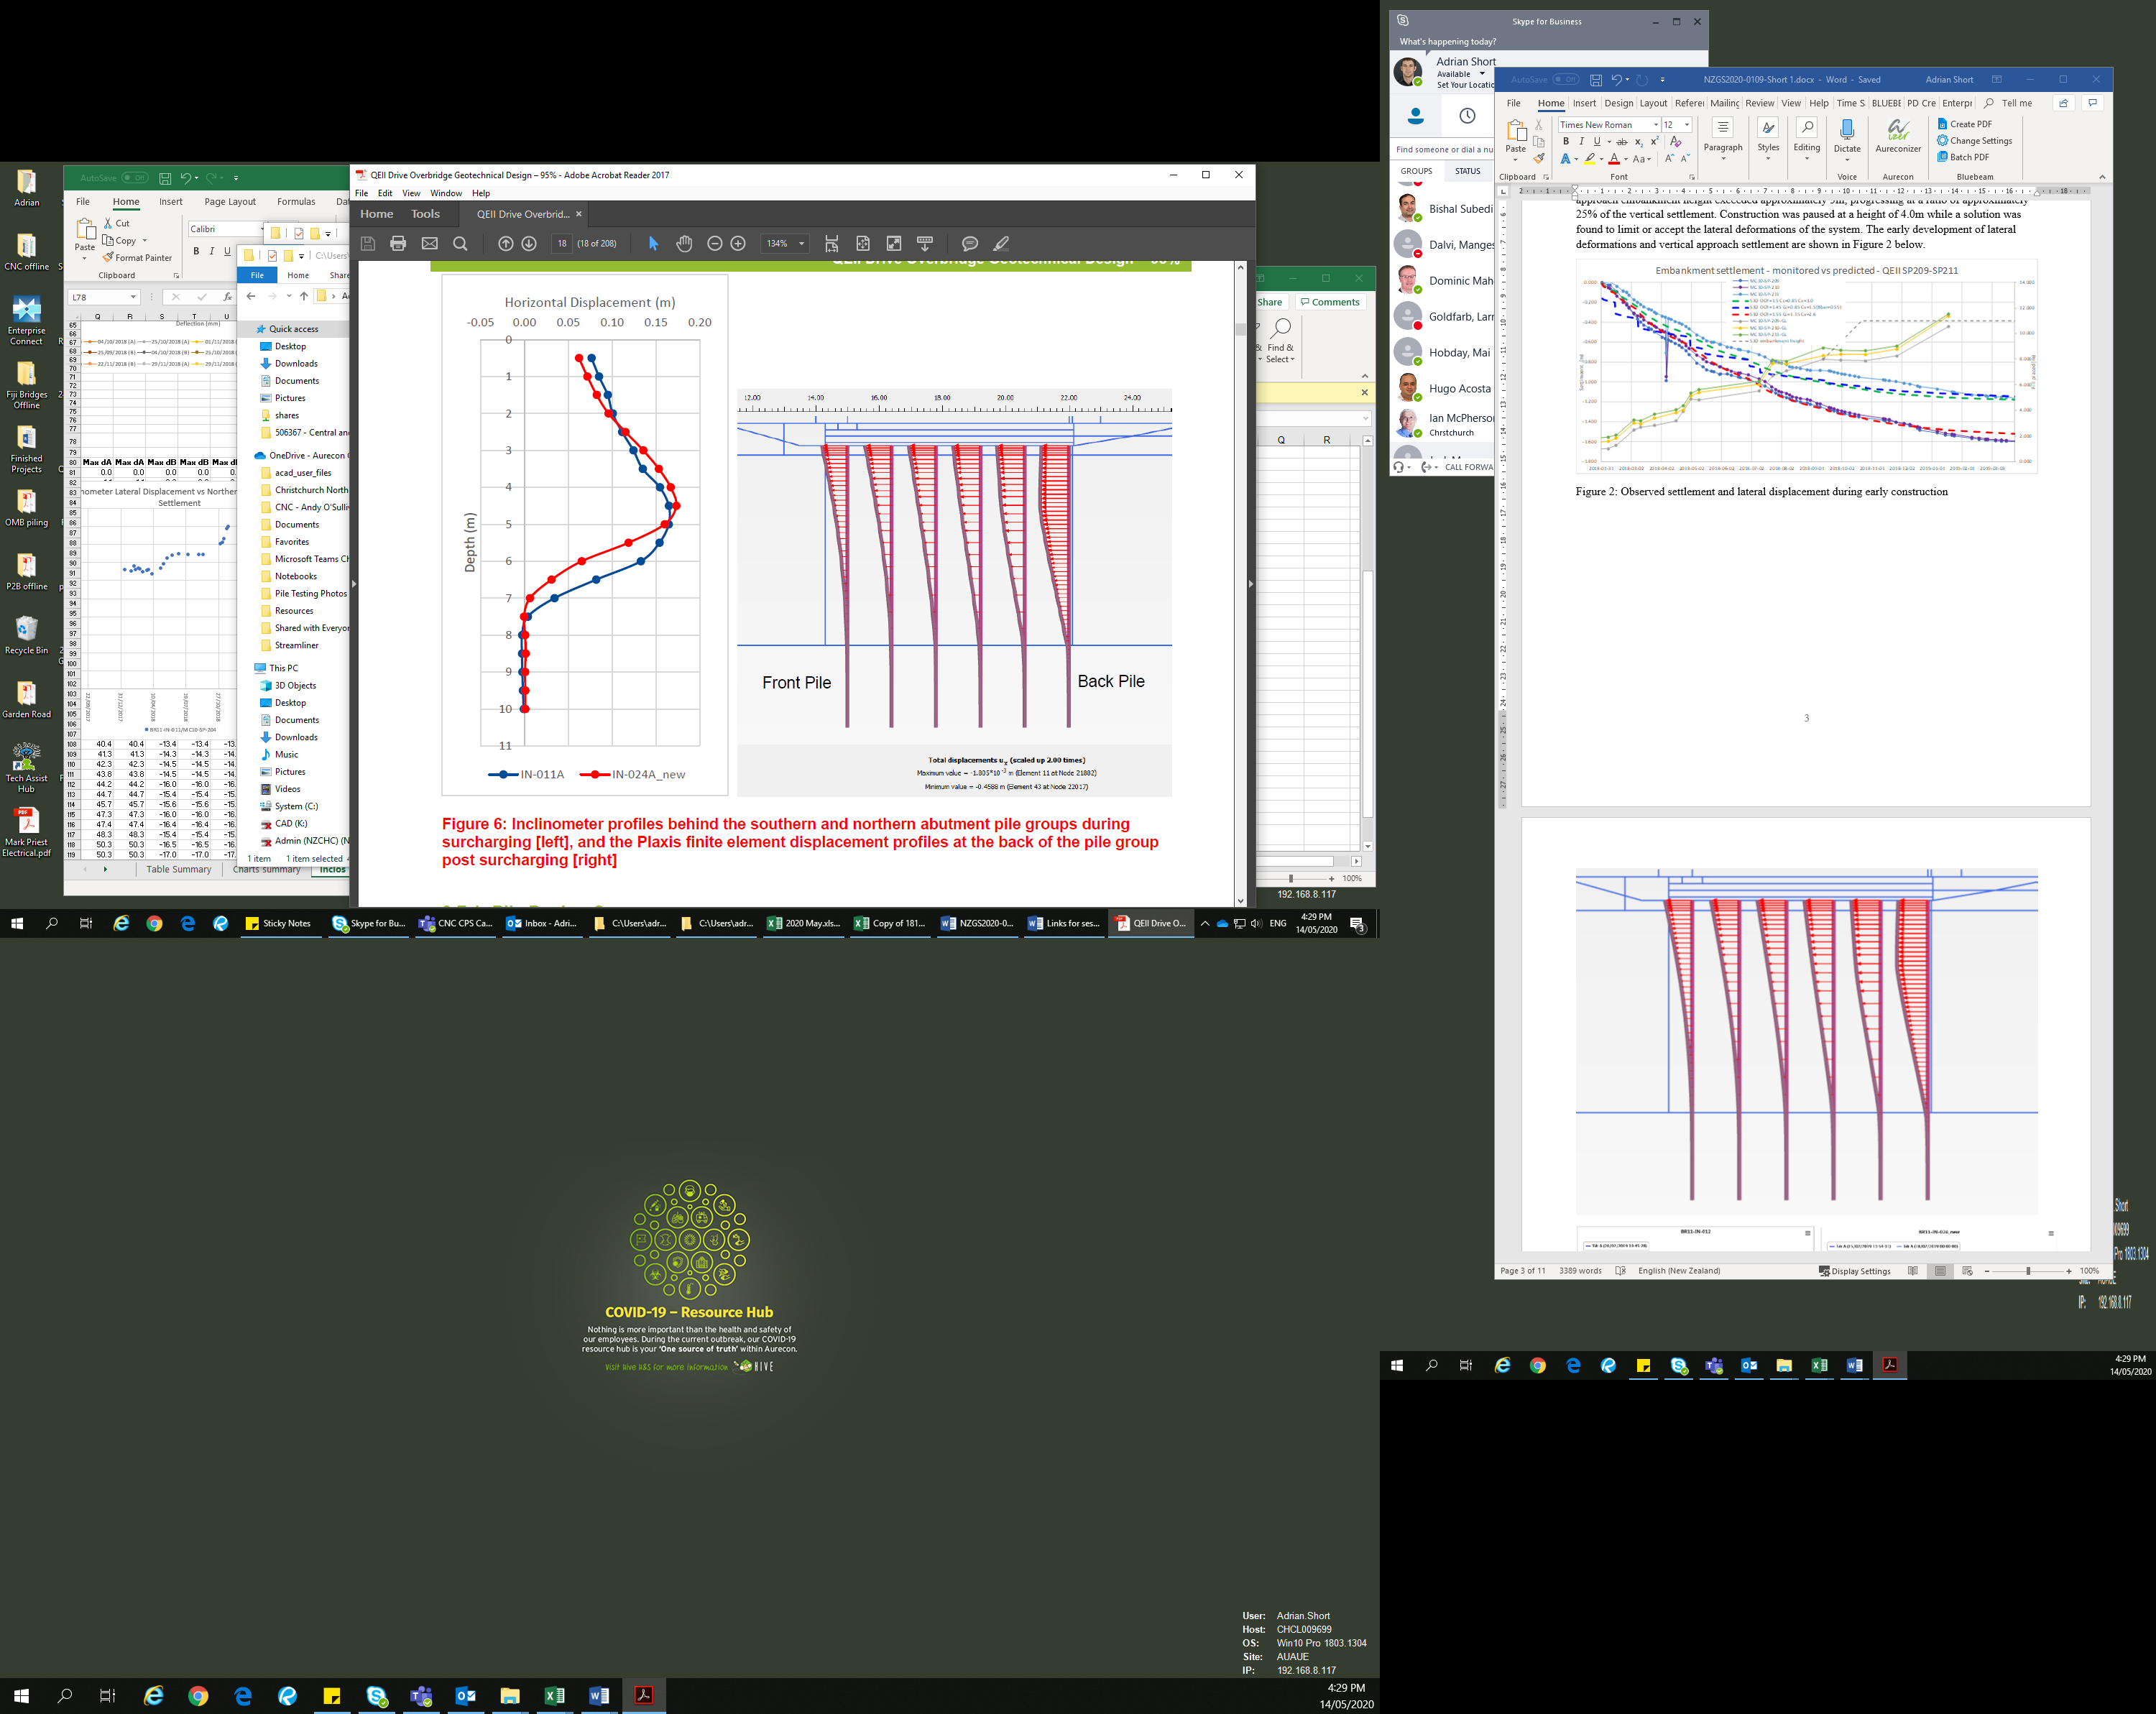Zoom in with Acrobat plus icon
This screenshot has width=2156, height=1714.
(x=738, y=243)
